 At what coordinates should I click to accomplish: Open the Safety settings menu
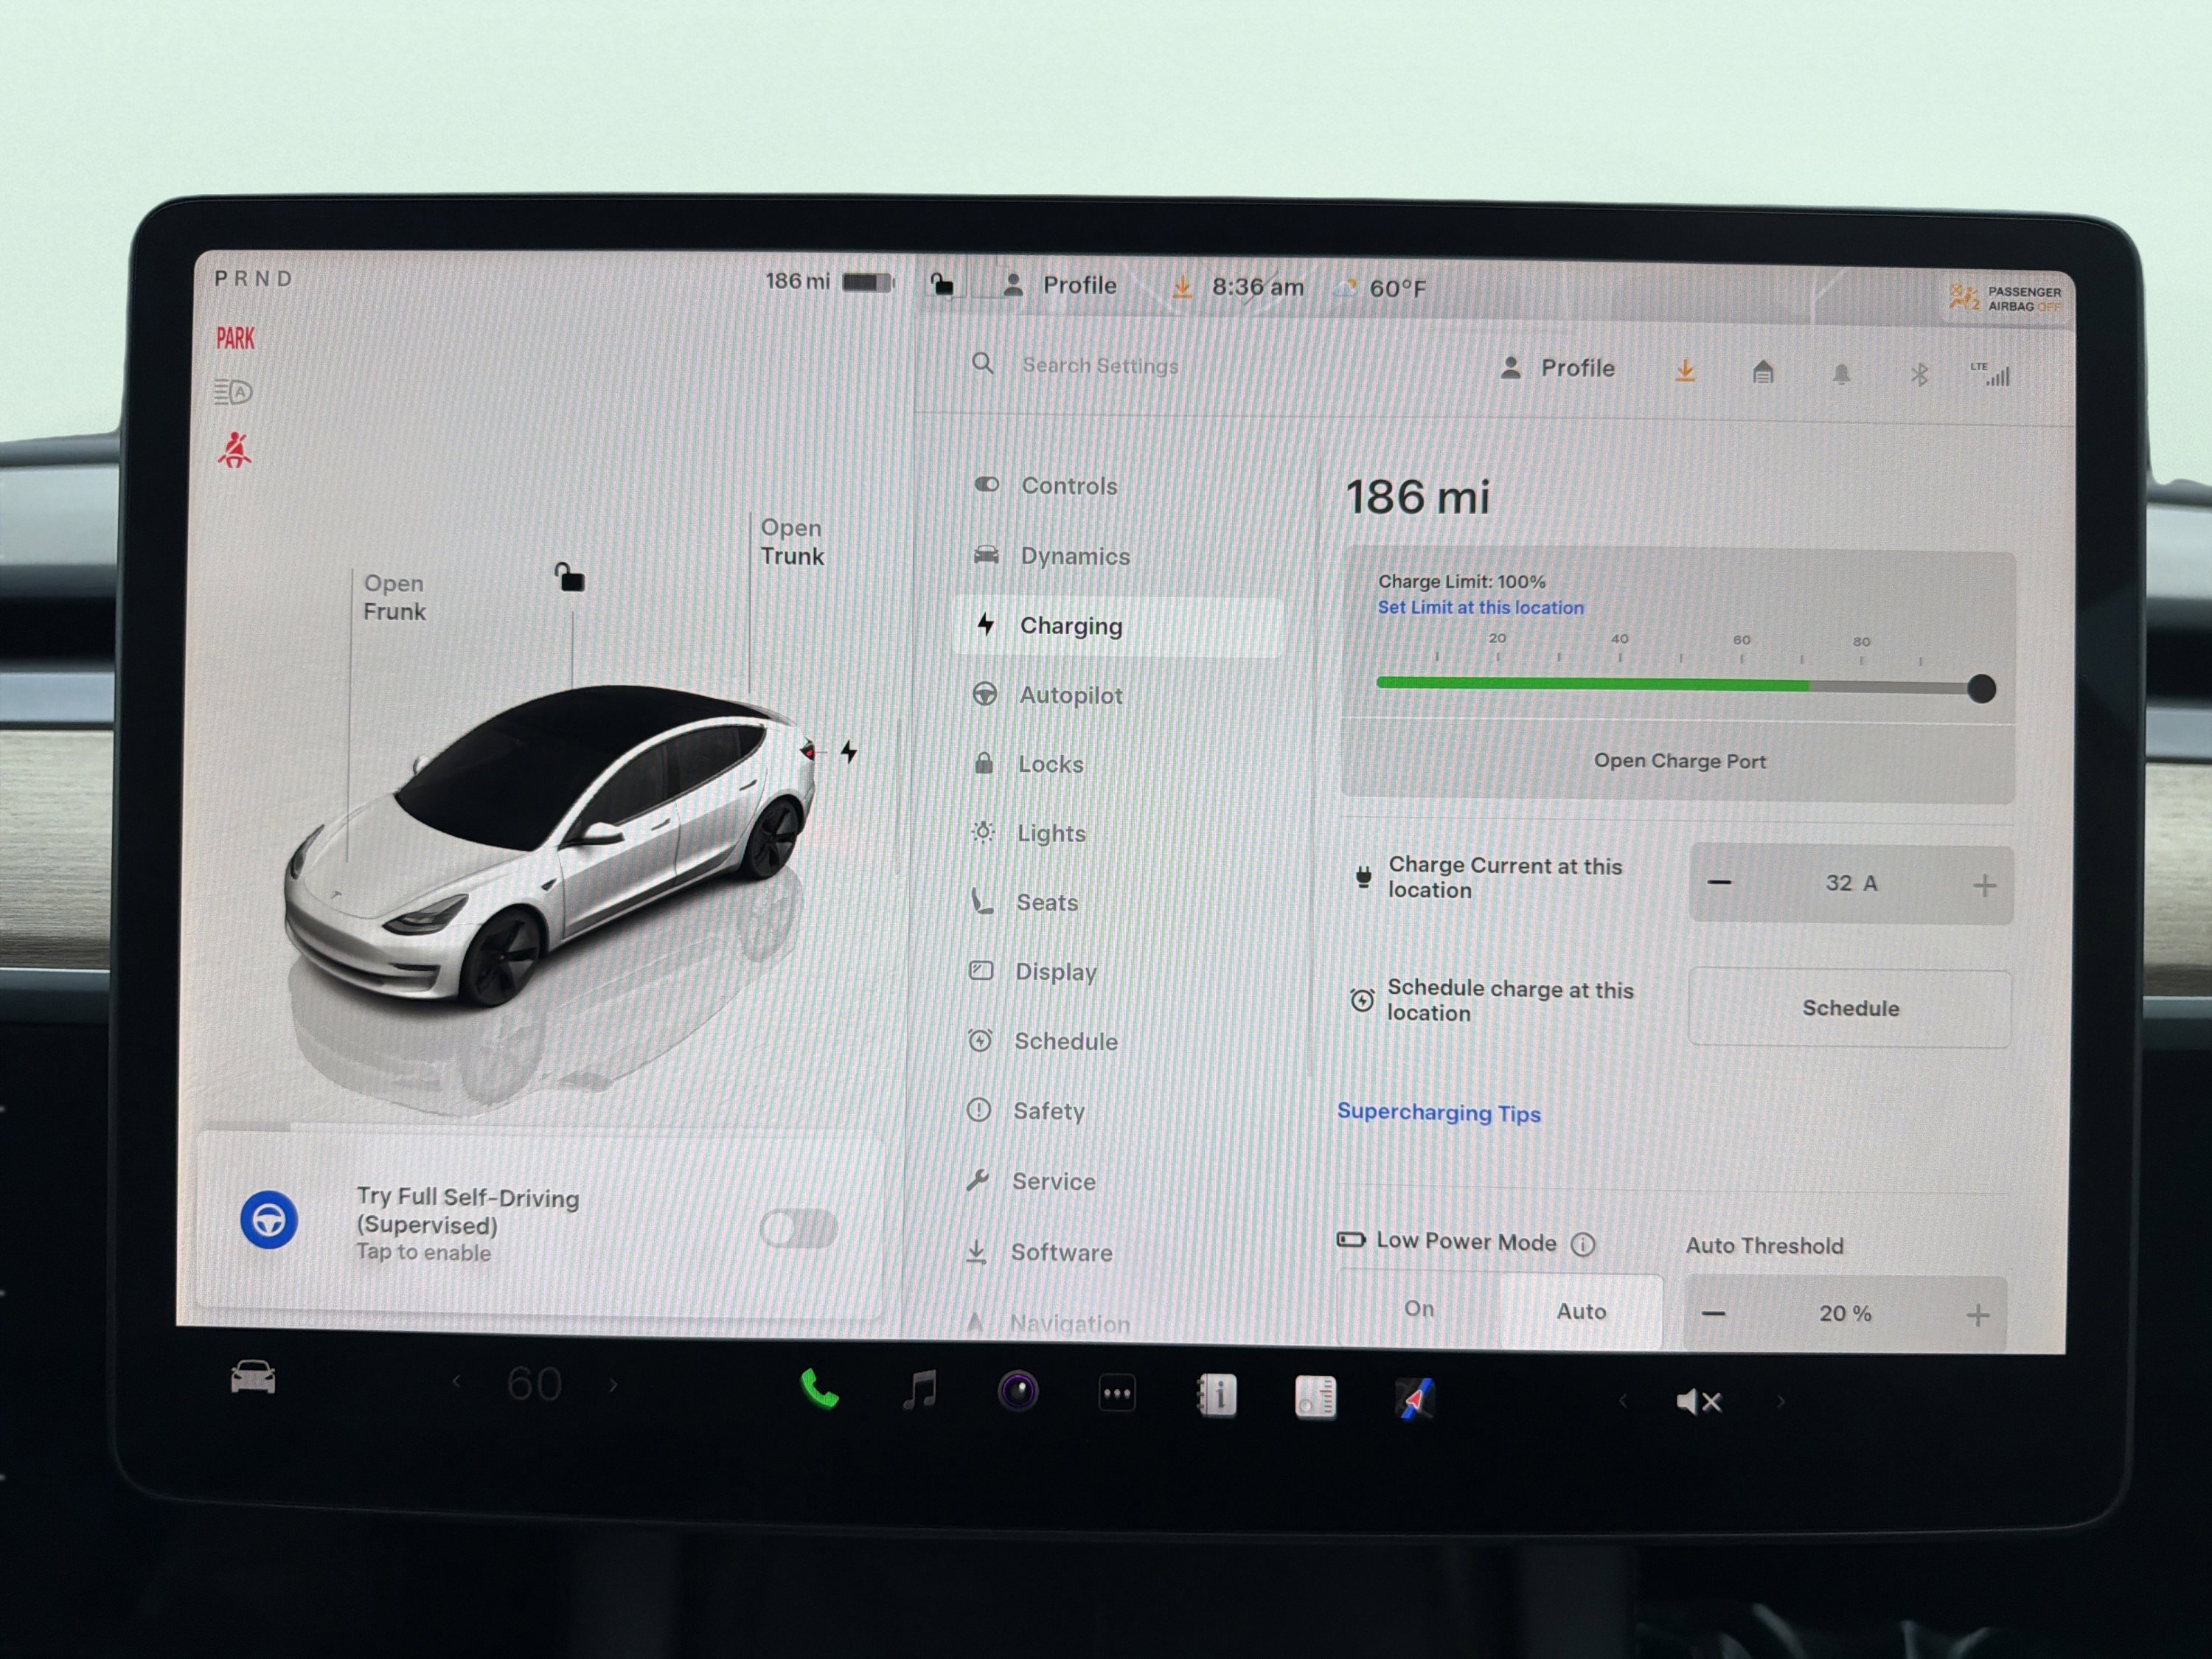pyautogui.click(x=1109, y=1111)
